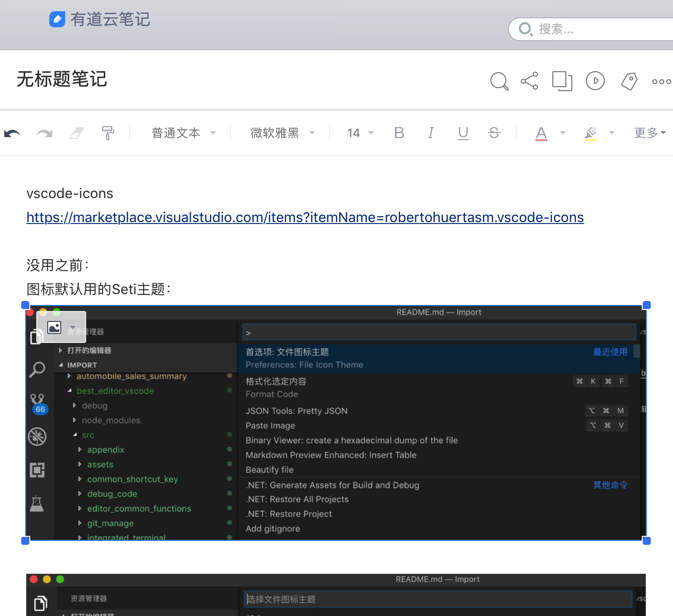This screenshot has height=616, width=673.
Task: Open the image options popup arrow
Action: 73,328
